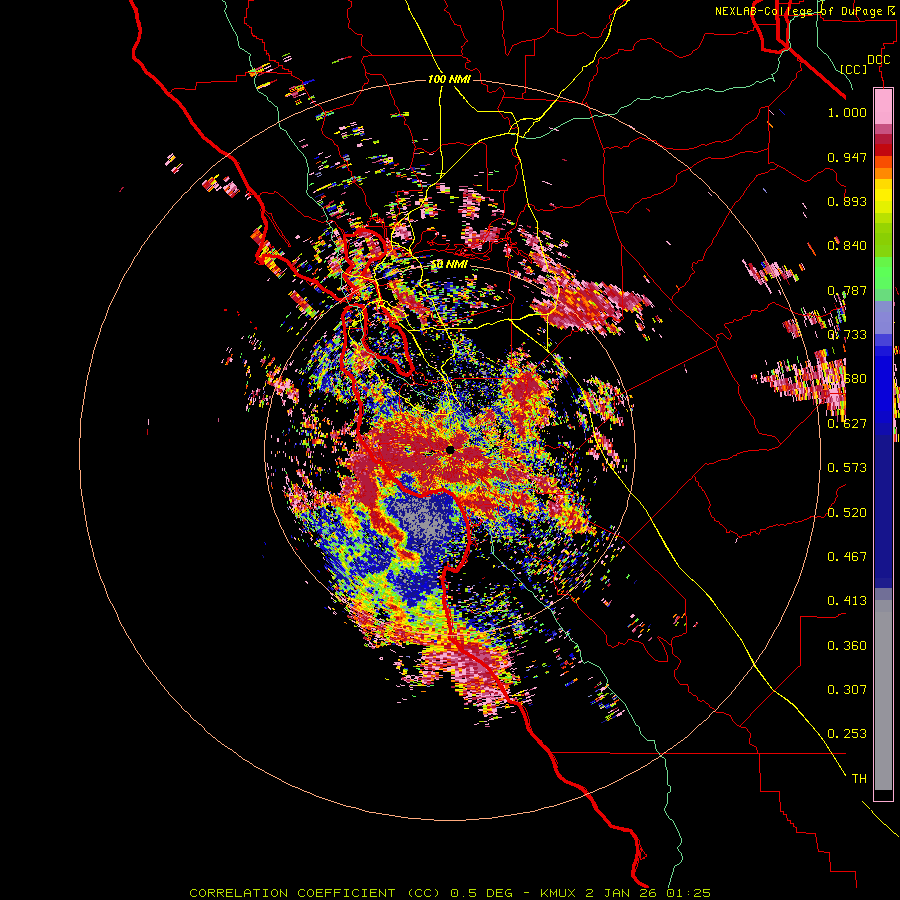
Task: Click the TH threshold label
Action: 859,779
